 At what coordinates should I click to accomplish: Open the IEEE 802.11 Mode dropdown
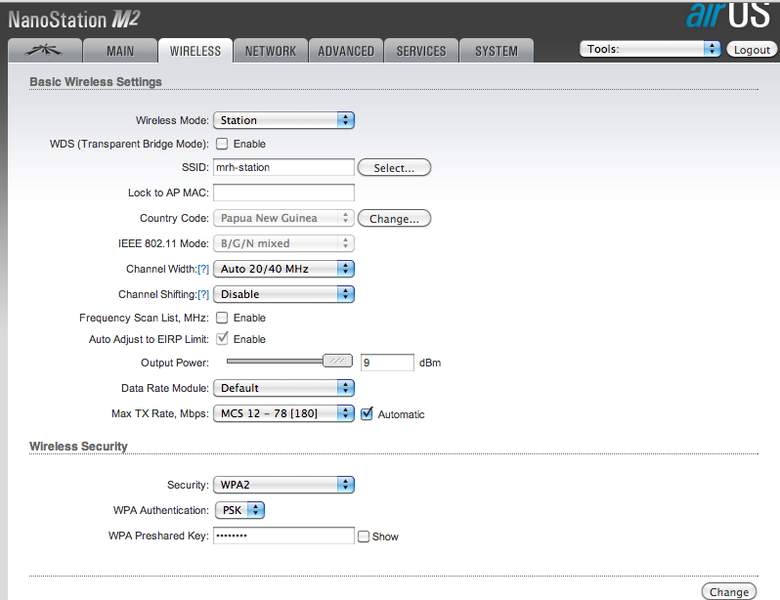coord(284,243)
